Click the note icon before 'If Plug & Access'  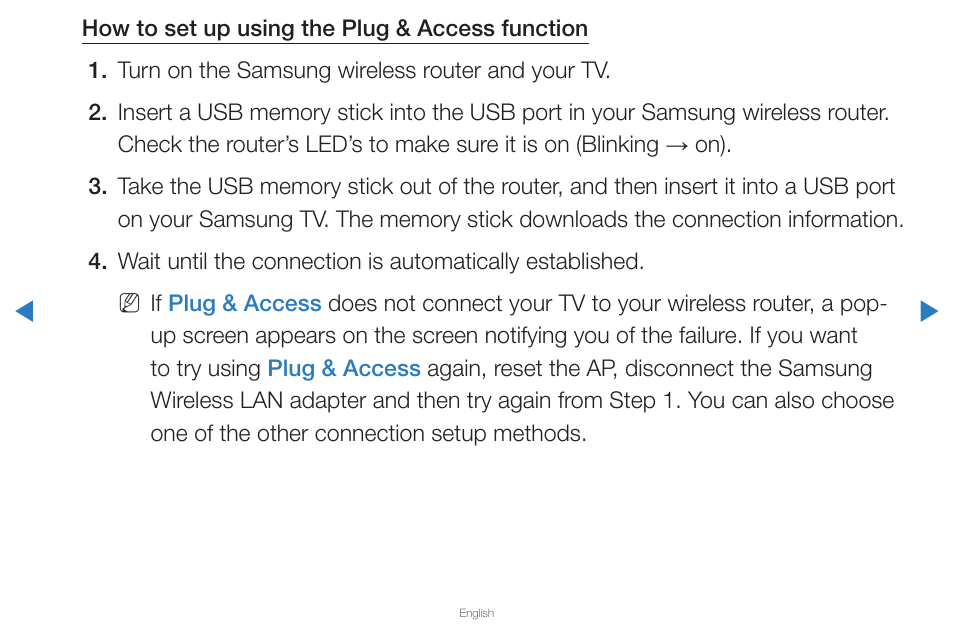point(130,303)
